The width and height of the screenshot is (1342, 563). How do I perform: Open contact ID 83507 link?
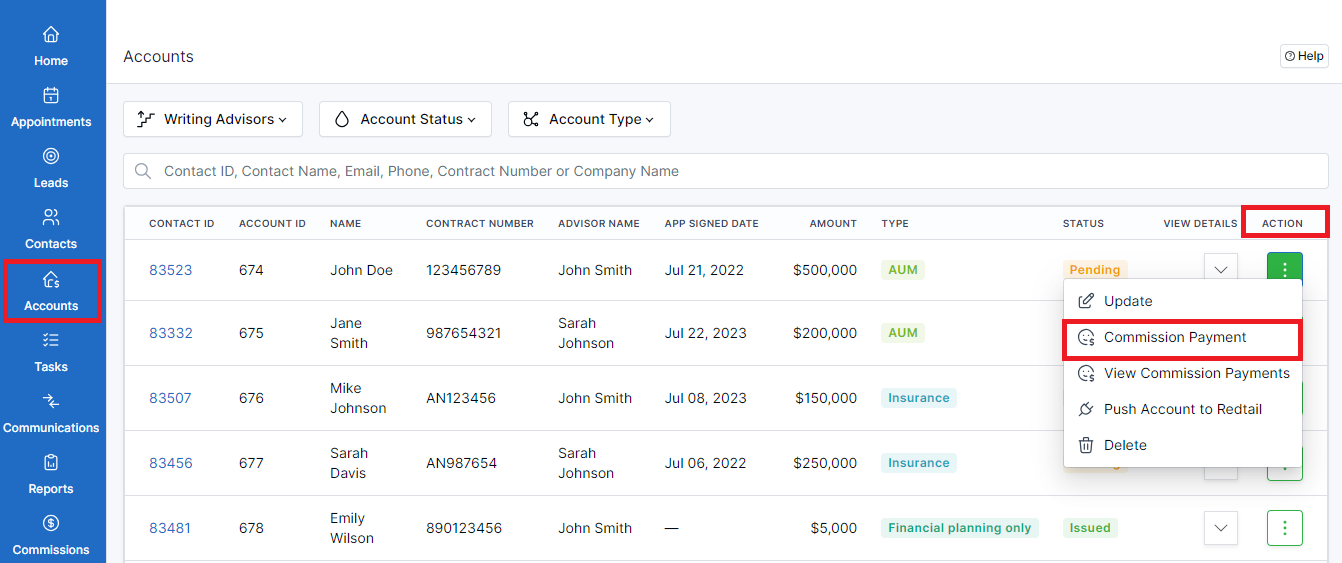[x=171, y=398]
